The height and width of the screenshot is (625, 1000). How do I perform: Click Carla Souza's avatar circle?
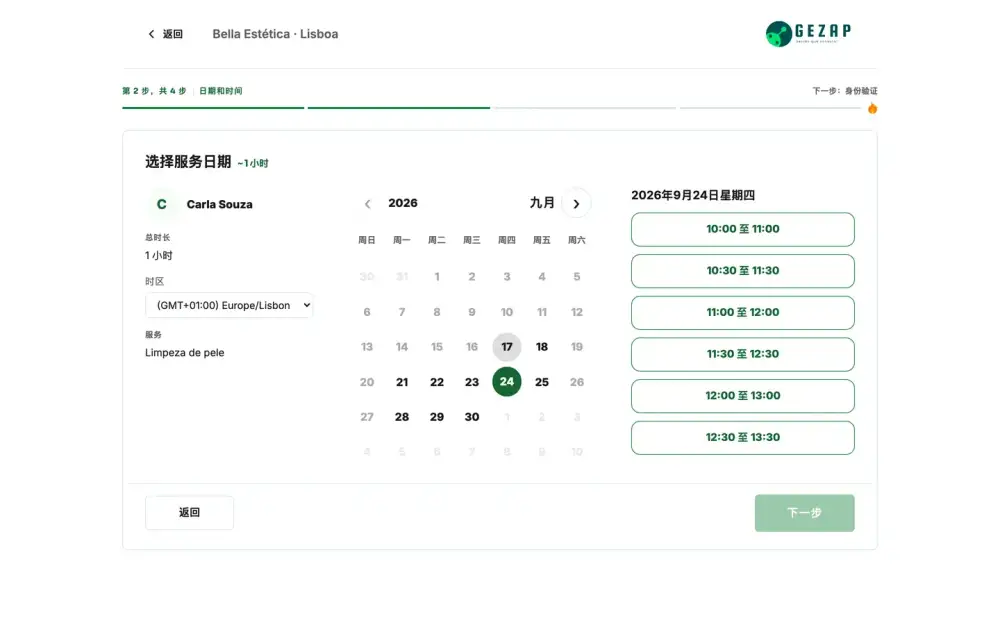coord(161,204)
